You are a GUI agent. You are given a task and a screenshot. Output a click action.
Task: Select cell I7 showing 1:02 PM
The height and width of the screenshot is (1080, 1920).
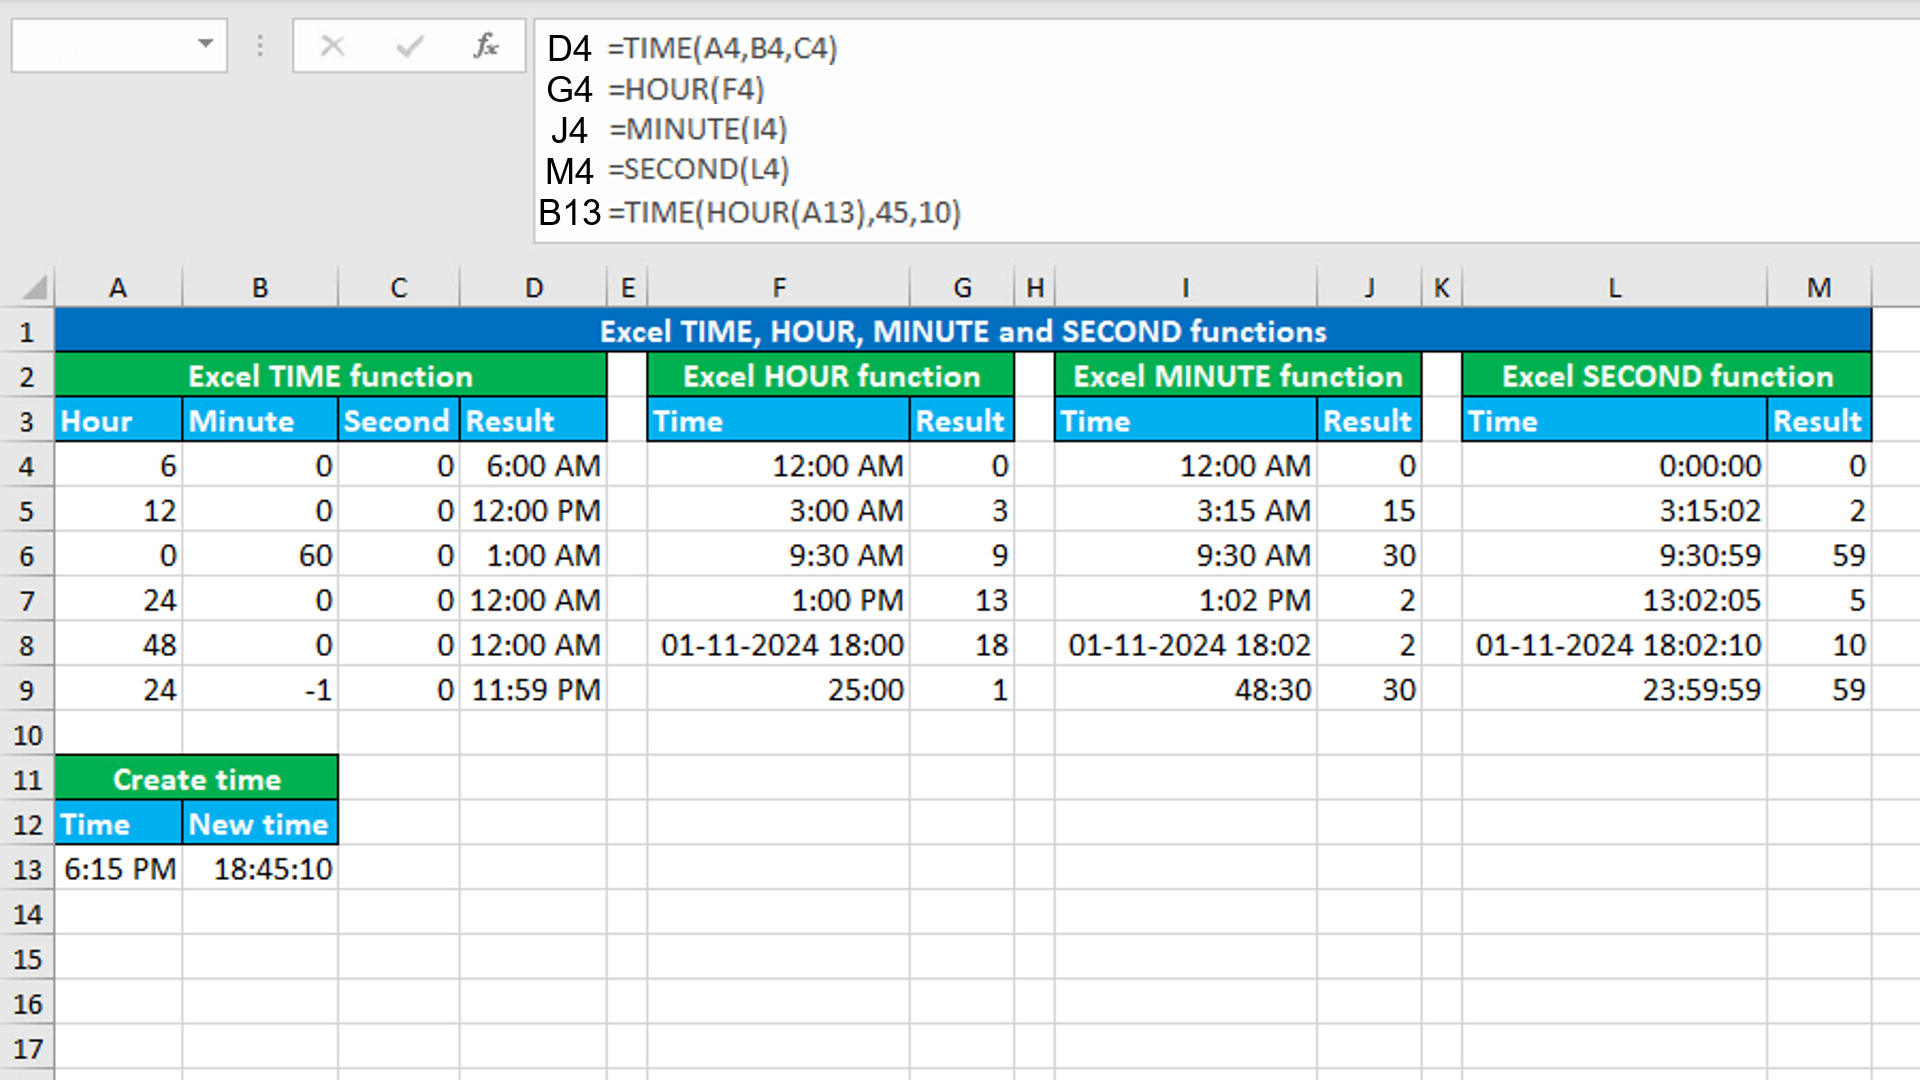coord(1185,600)
